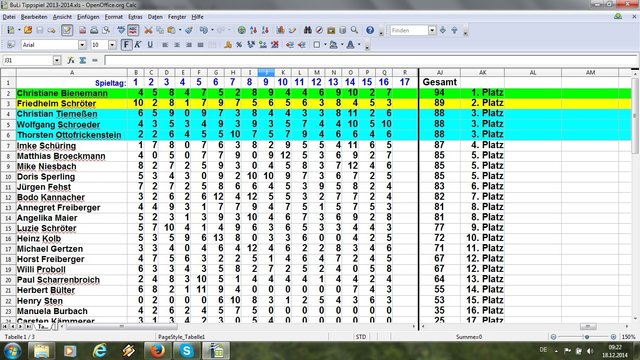Sort ascending with toolbar icon
This screenshot has height=360, width=640.
pos(253,30)
